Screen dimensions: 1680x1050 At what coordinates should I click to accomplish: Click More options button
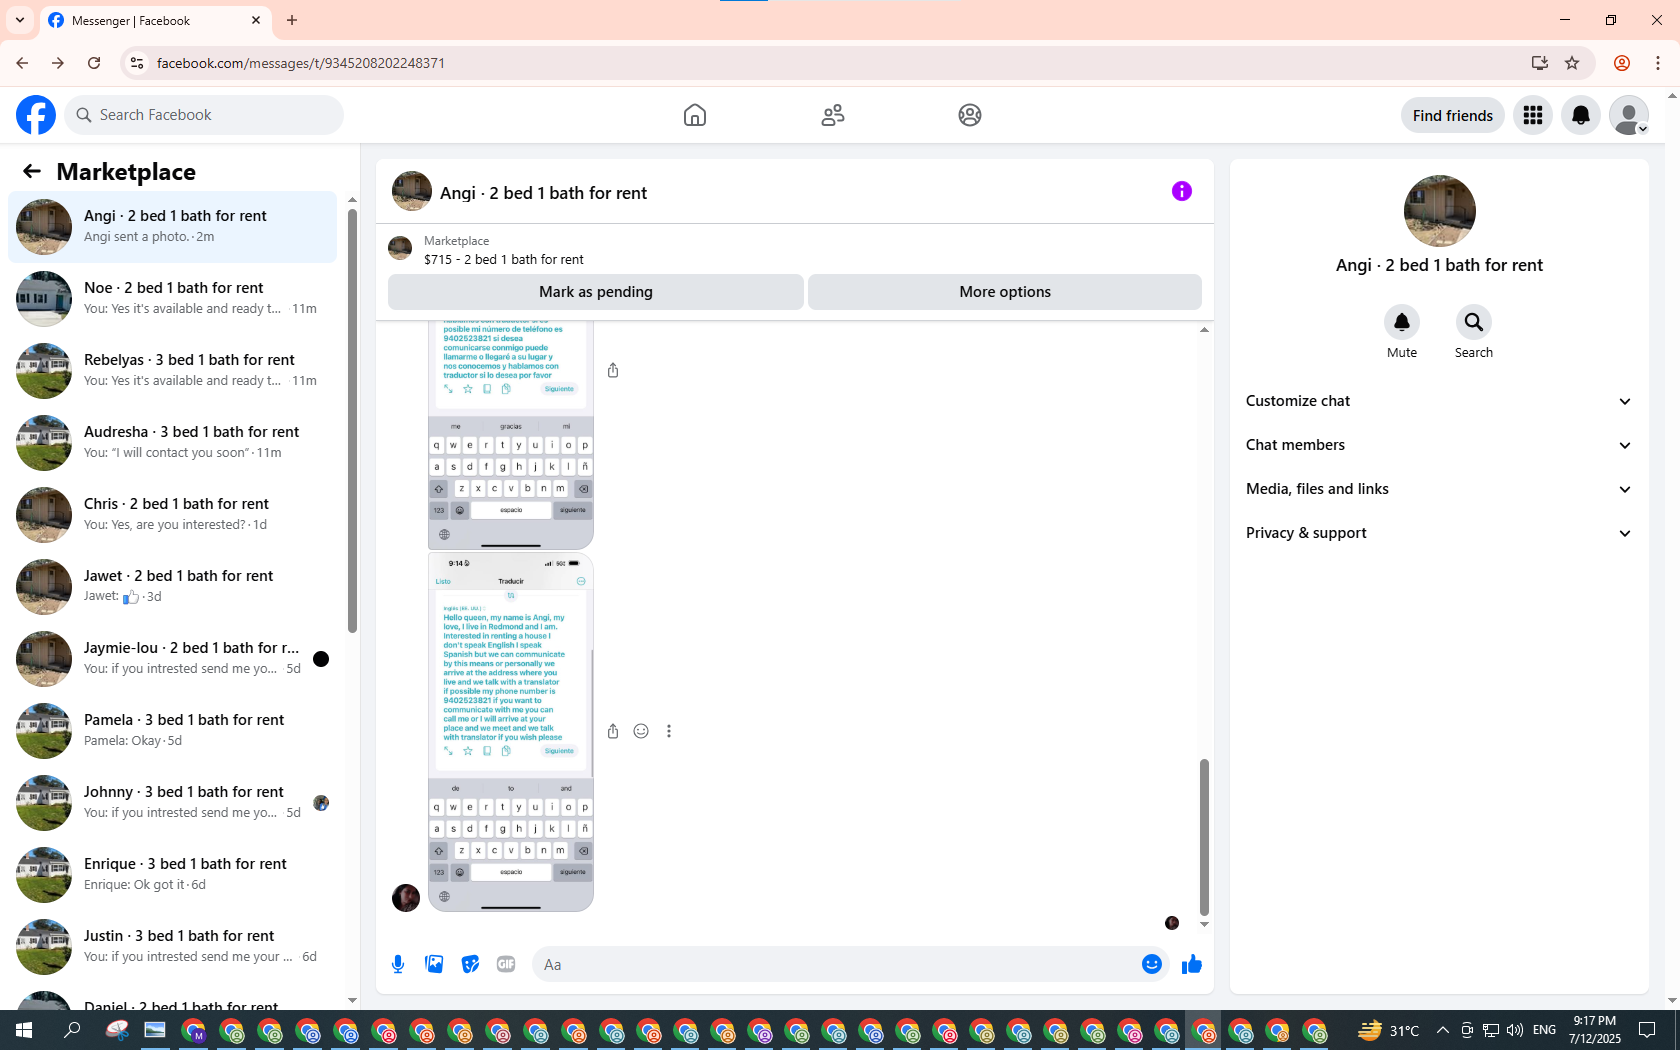[x=1005, y=292]
